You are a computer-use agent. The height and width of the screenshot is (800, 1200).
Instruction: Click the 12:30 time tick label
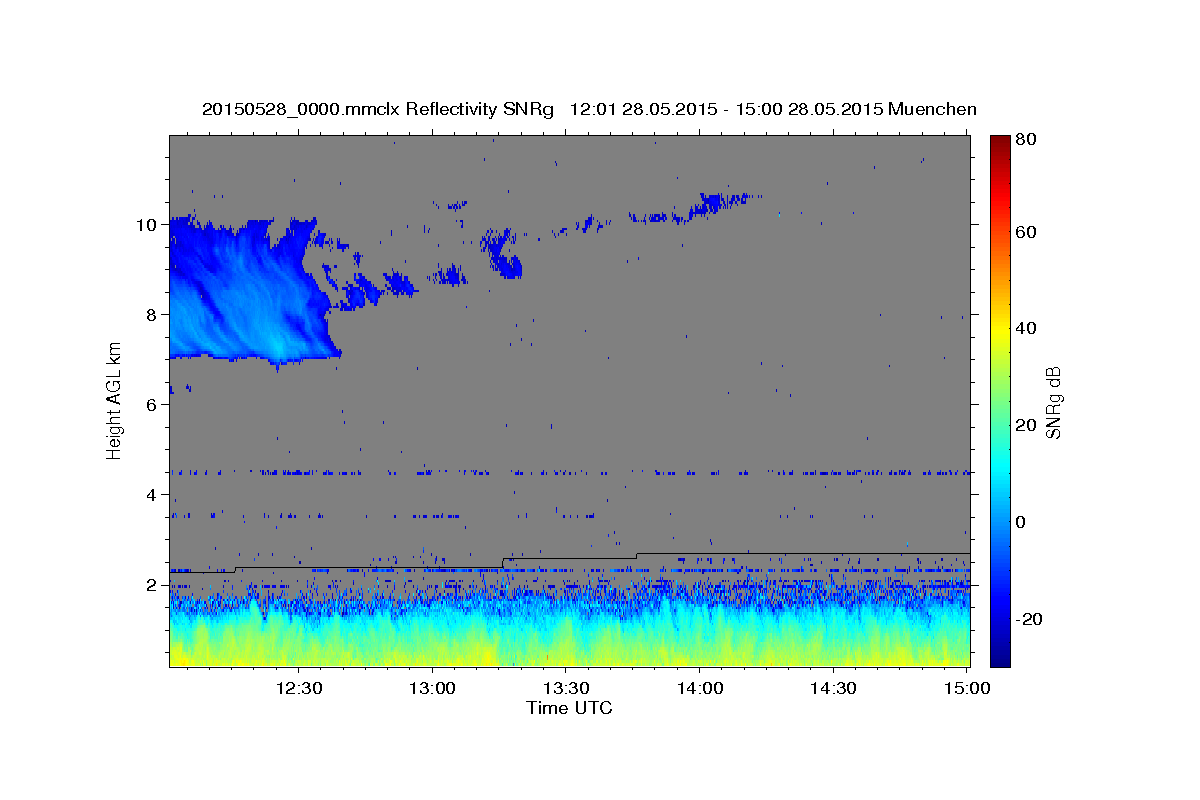pos(298,688)
